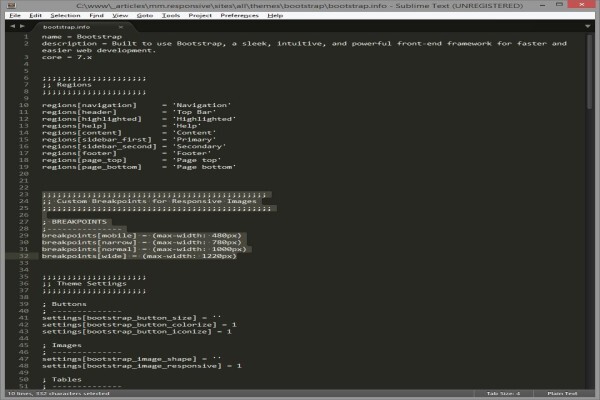Click the '; Images' comment line
Viewport: 600px width, 400px height.
pos(62,346)
